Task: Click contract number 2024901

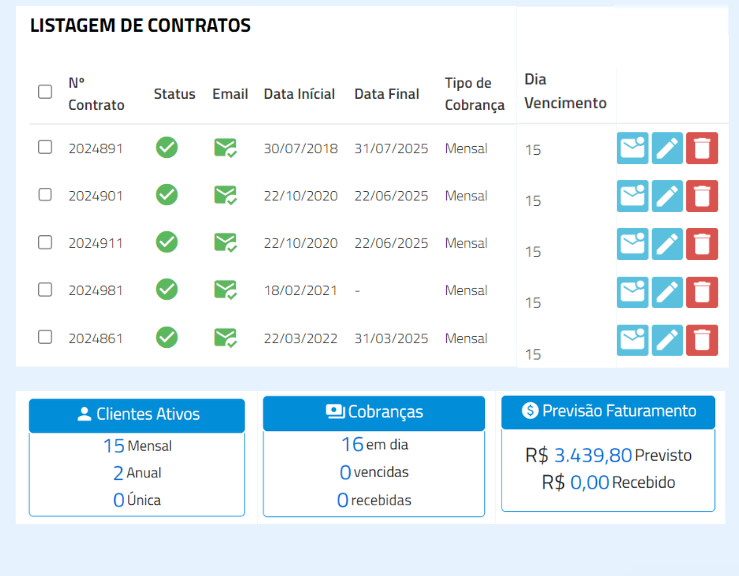Action: pyautogui.click(x=96, y=196)
